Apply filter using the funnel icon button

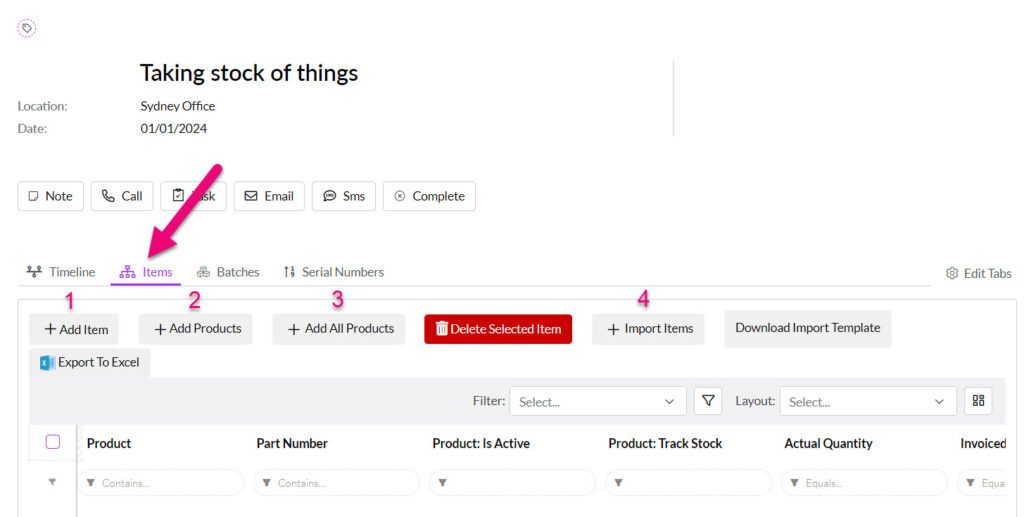(x=708, y=401)
